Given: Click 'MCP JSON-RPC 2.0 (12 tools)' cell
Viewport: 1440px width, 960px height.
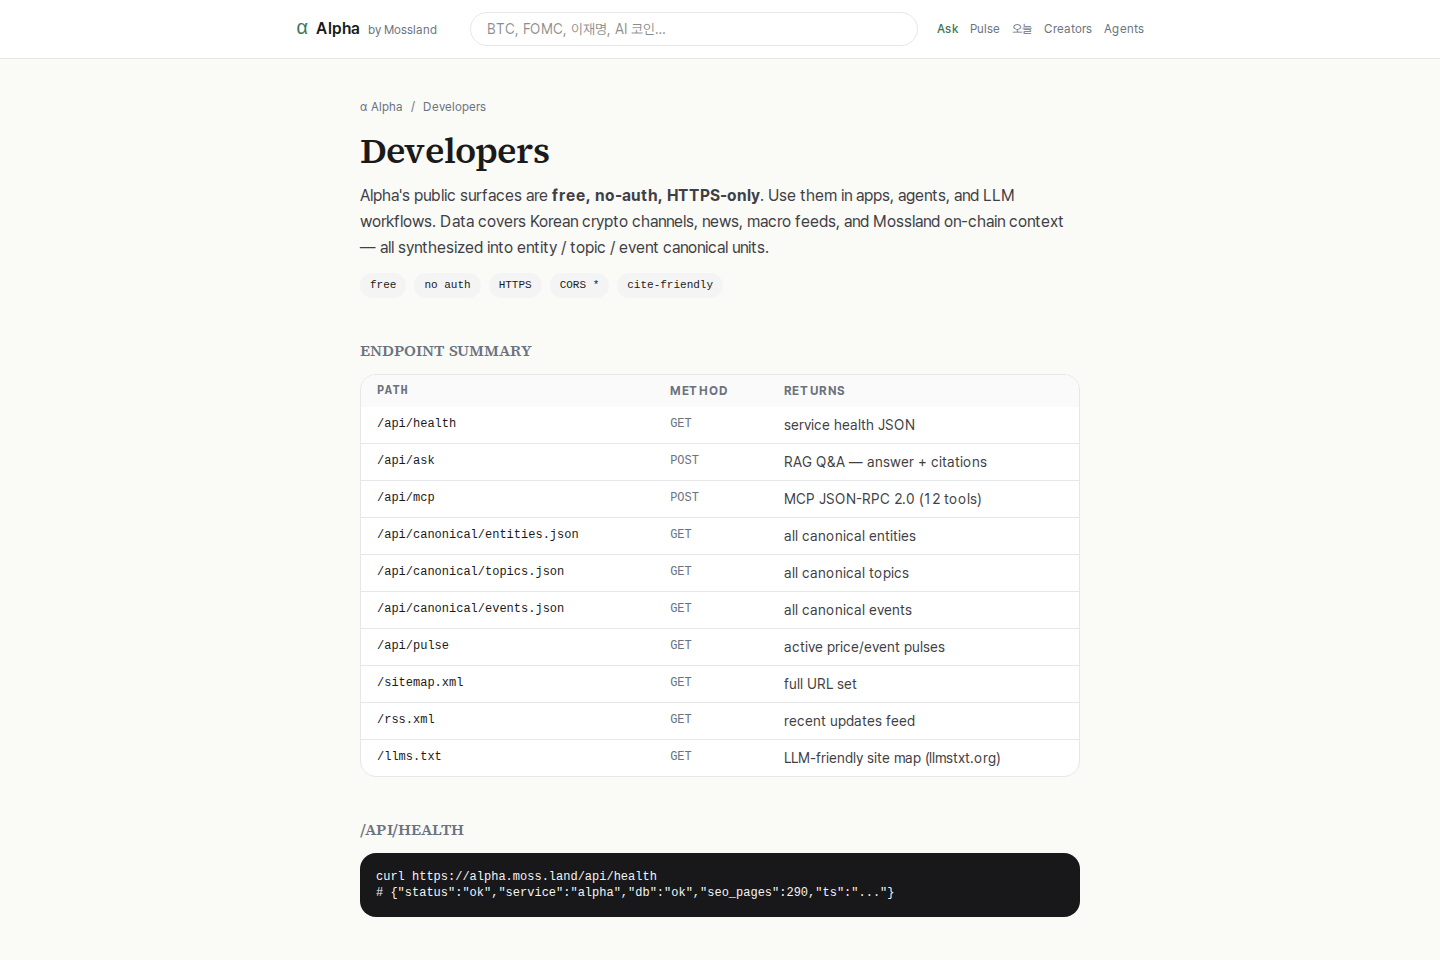Looking at the screenshot, I should [x=882, y=499].
